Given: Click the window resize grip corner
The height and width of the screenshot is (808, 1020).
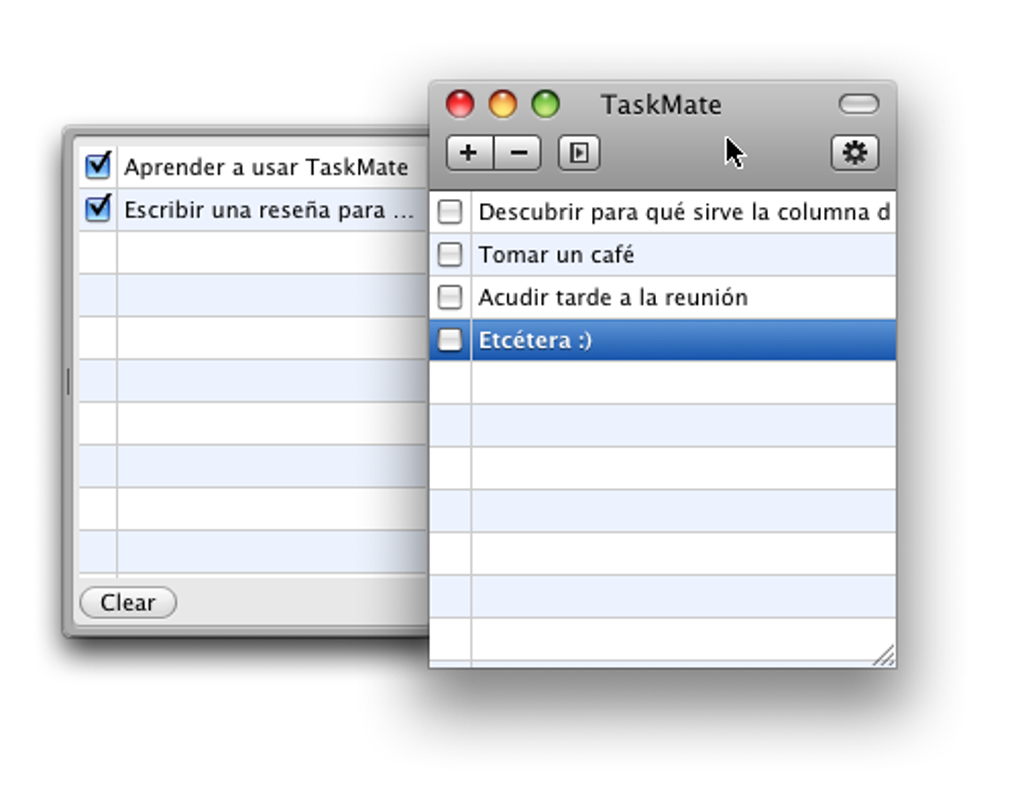Looking at the screenshot, I should pos(884,655).
